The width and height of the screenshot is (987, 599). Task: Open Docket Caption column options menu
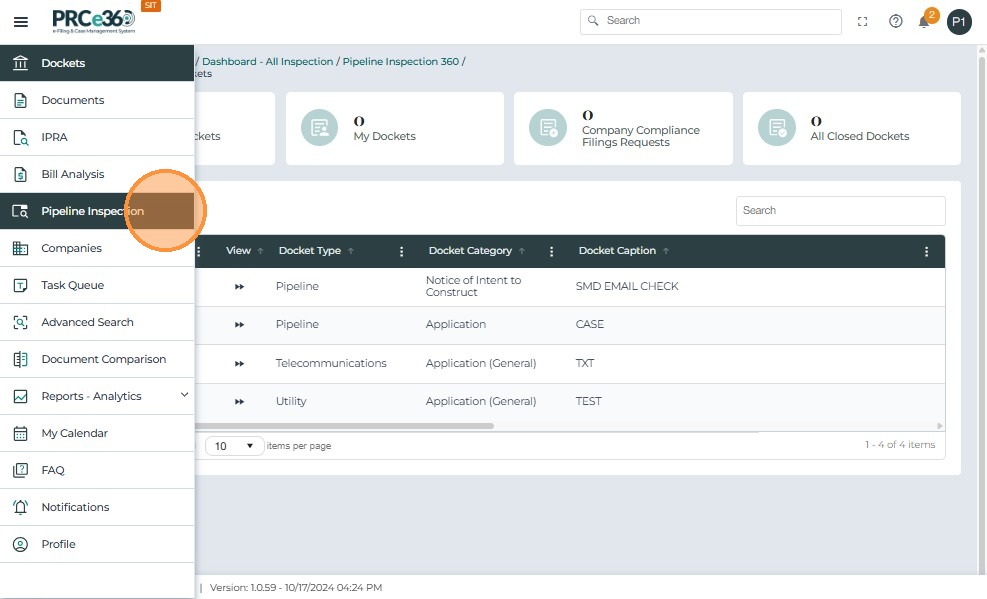point(926,252)
